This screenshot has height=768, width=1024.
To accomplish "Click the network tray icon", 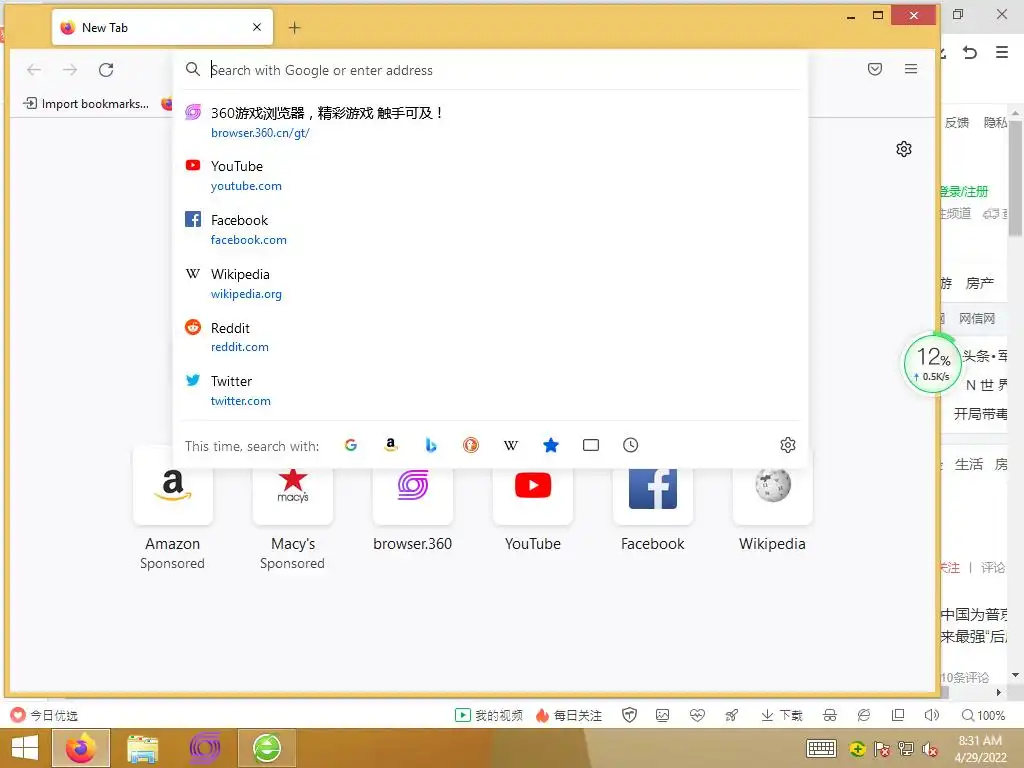I will coord(906,748).
